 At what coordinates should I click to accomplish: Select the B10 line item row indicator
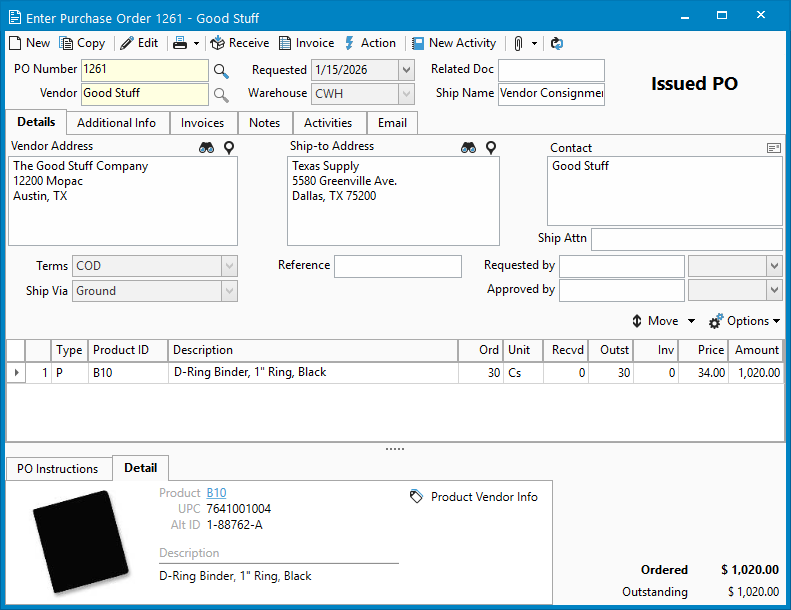tap(16, 373)
